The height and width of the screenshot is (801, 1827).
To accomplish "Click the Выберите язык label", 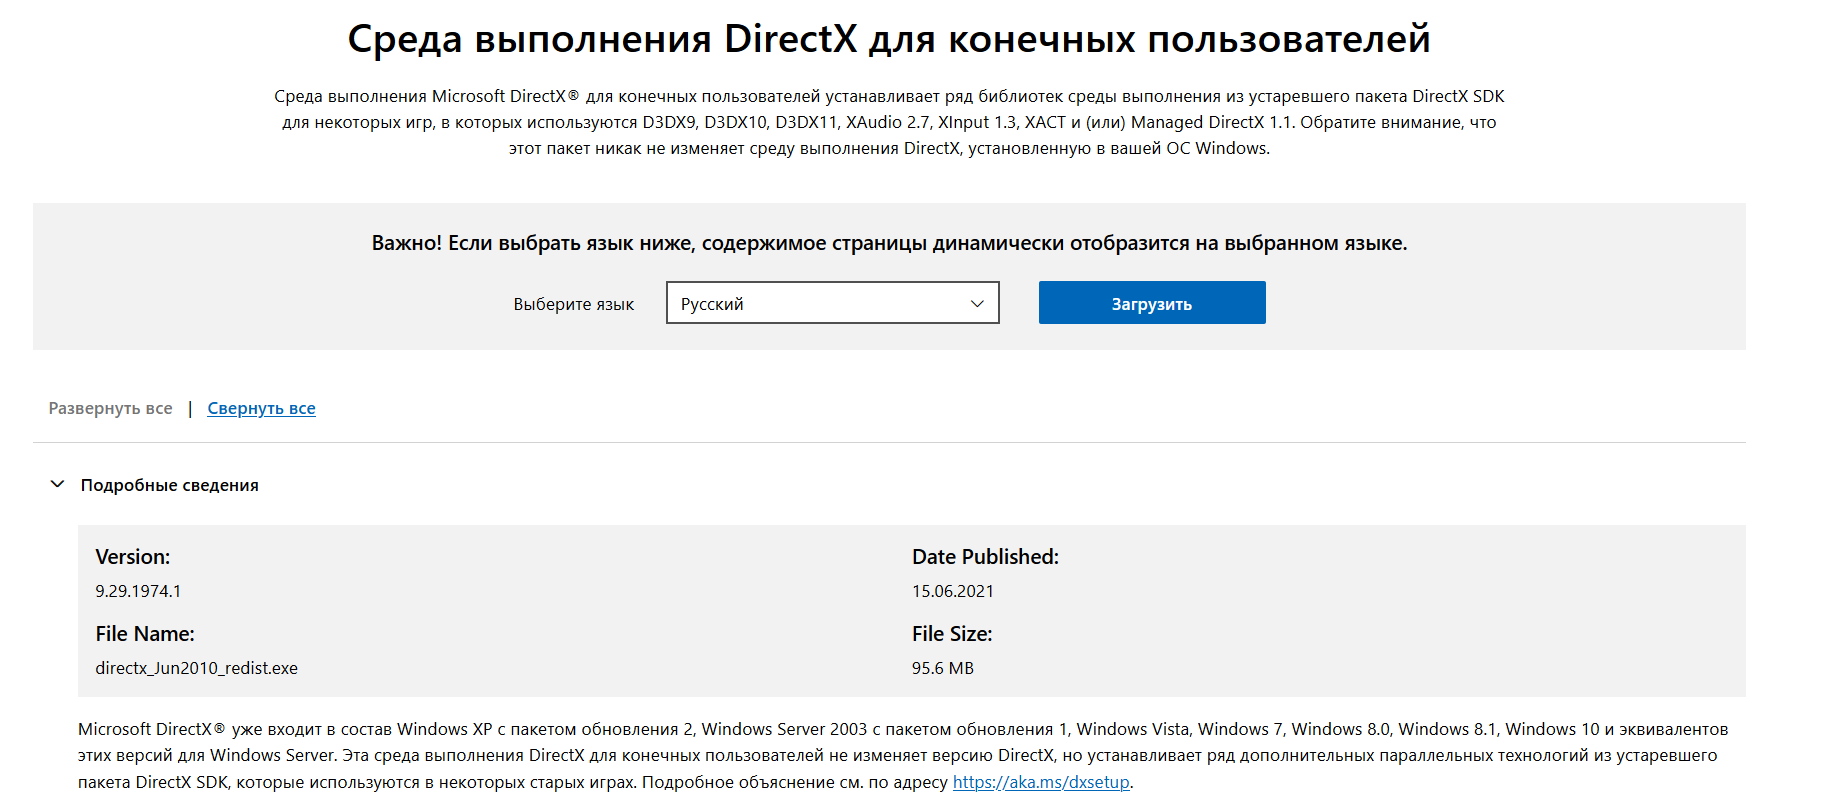I will coord(573,304).
